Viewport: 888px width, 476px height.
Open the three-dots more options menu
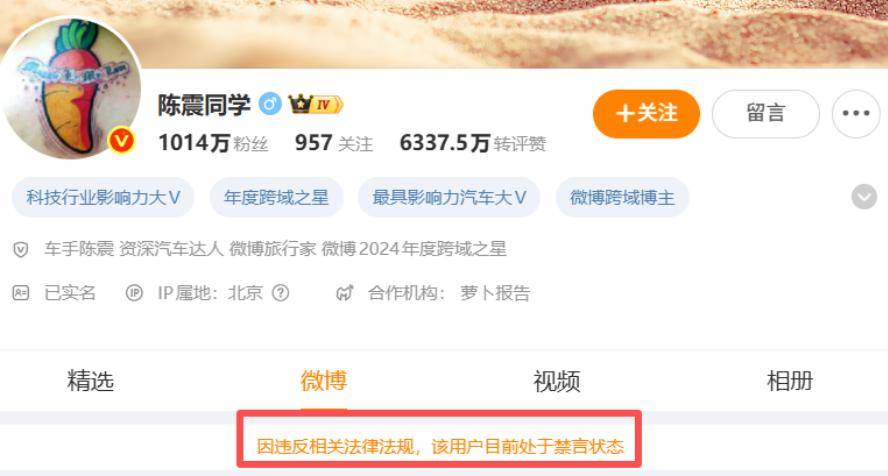(x=856, y=113)
